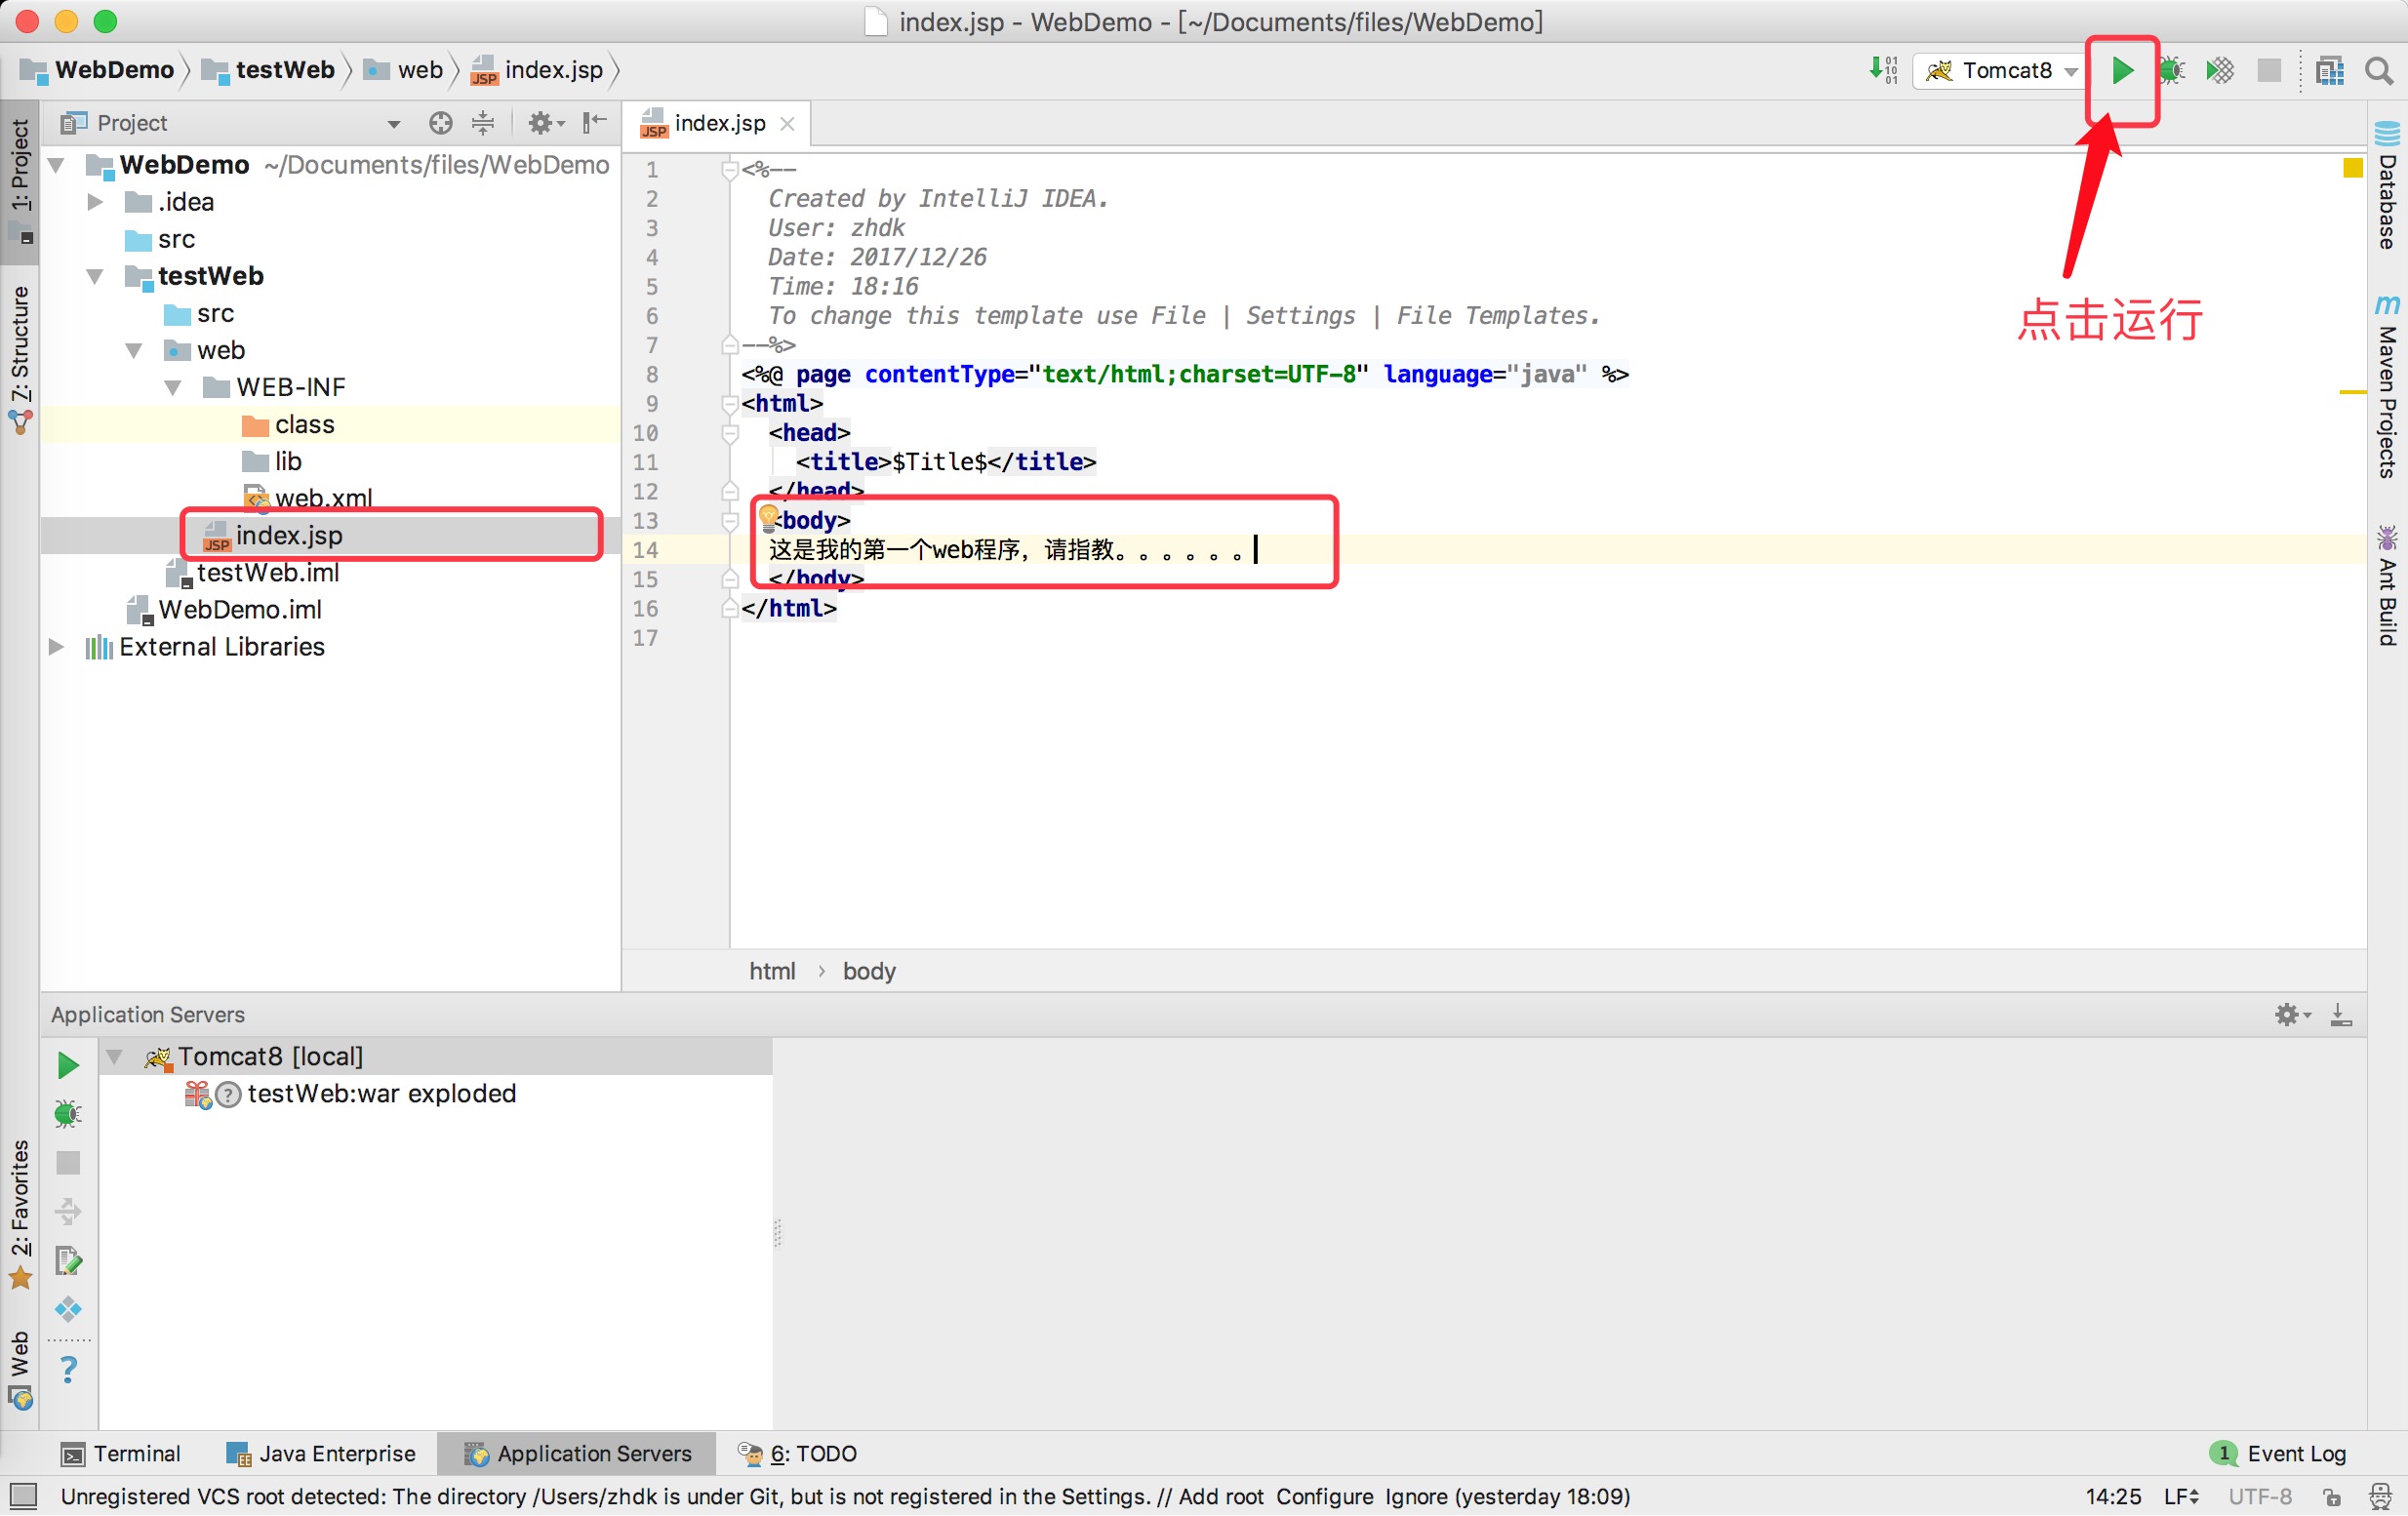
Task: Collapse Tomcat8 [local] node
Action: [114, 1056]
